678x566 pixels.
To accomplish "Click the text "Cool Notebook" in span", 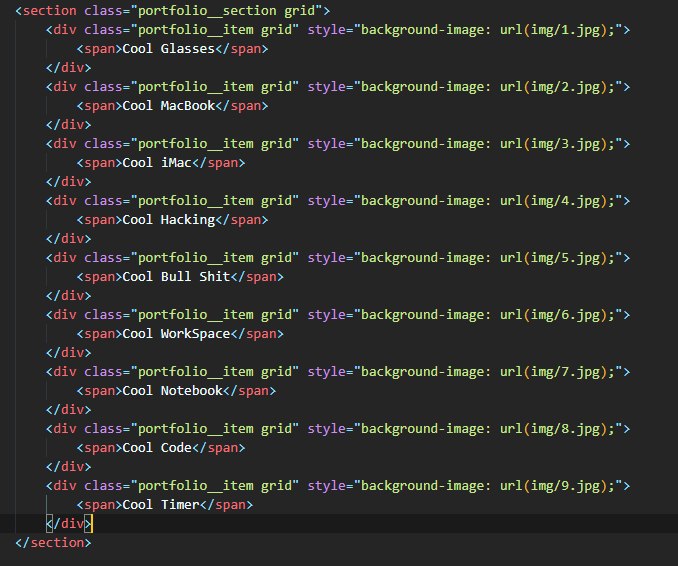I will pos(173,391).
